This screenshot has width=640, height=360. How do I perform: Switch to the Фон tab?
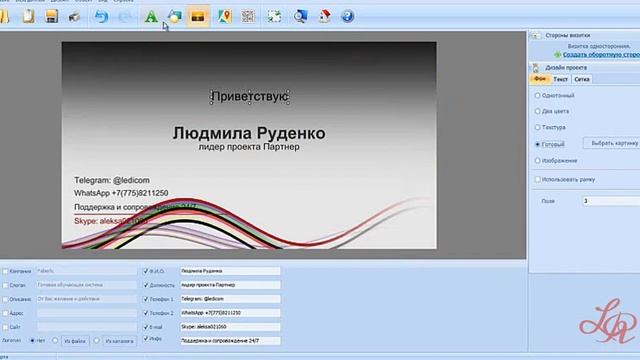[x=540, y=79]
